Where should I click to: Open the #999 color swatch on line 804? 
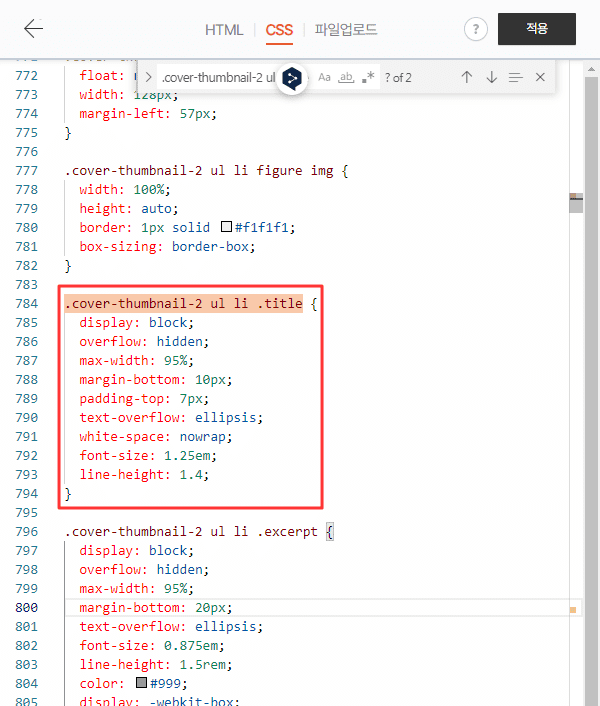tap(141, 683)
